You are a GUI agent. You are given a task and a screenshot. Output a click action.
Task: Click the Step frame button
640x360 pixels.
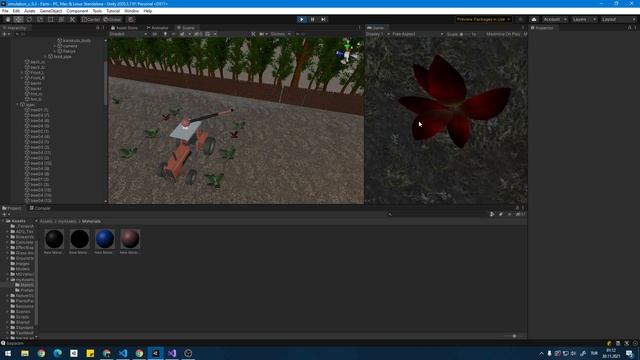323,19
